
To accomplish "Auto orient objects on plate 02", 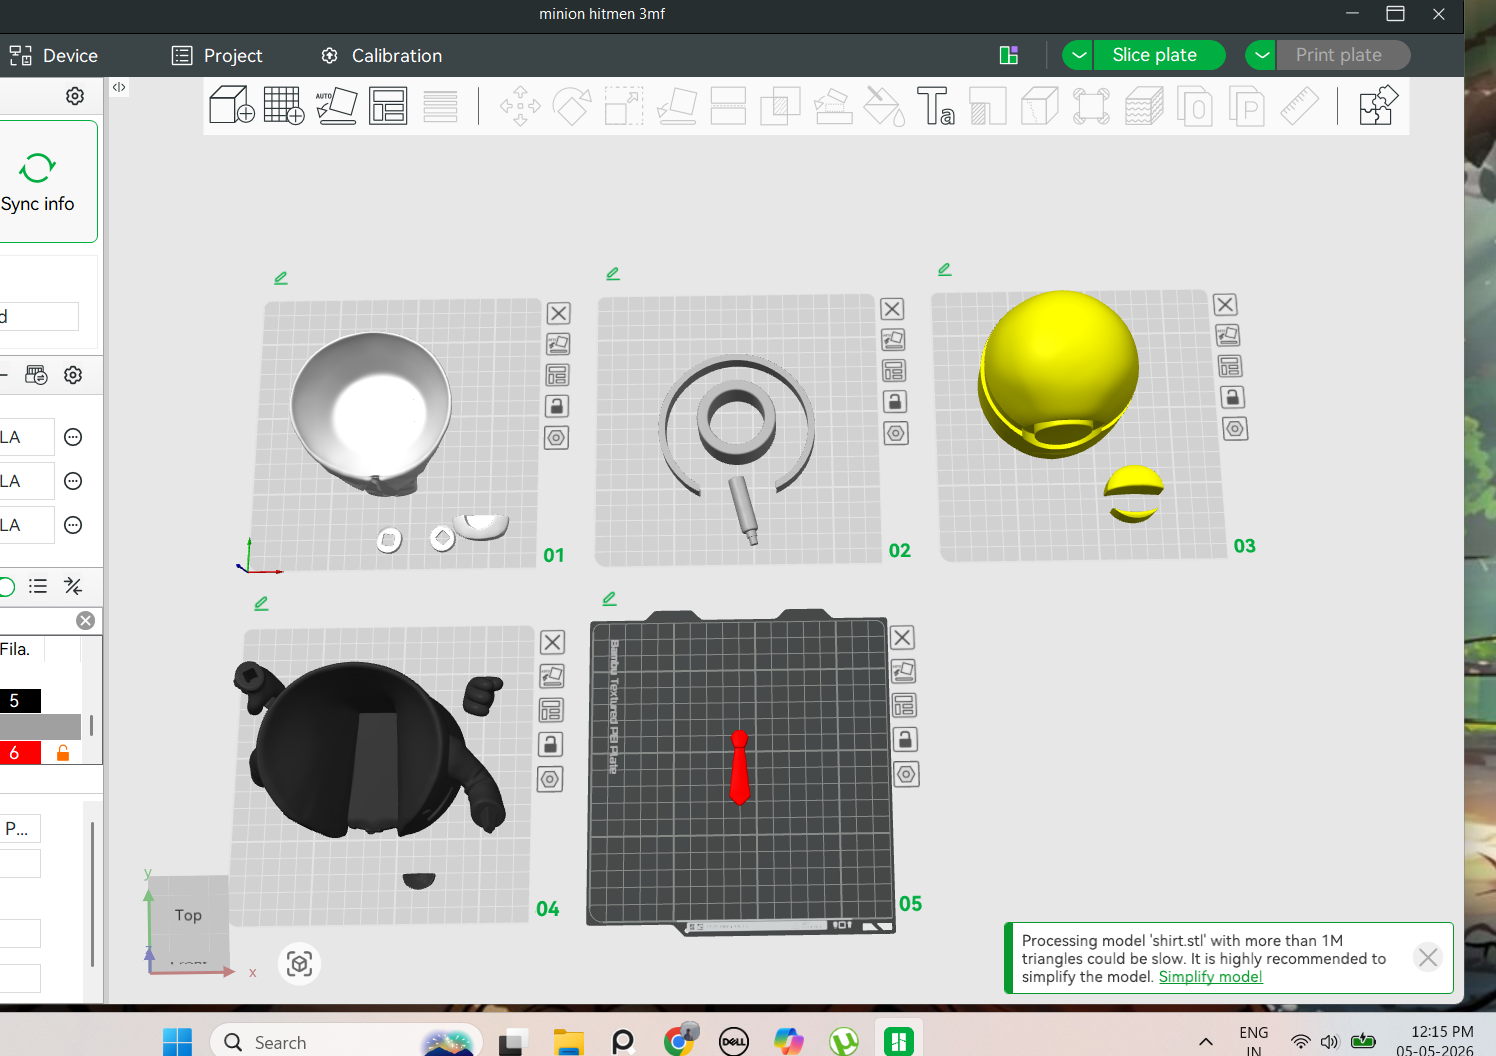I will [x=893, y=340].
